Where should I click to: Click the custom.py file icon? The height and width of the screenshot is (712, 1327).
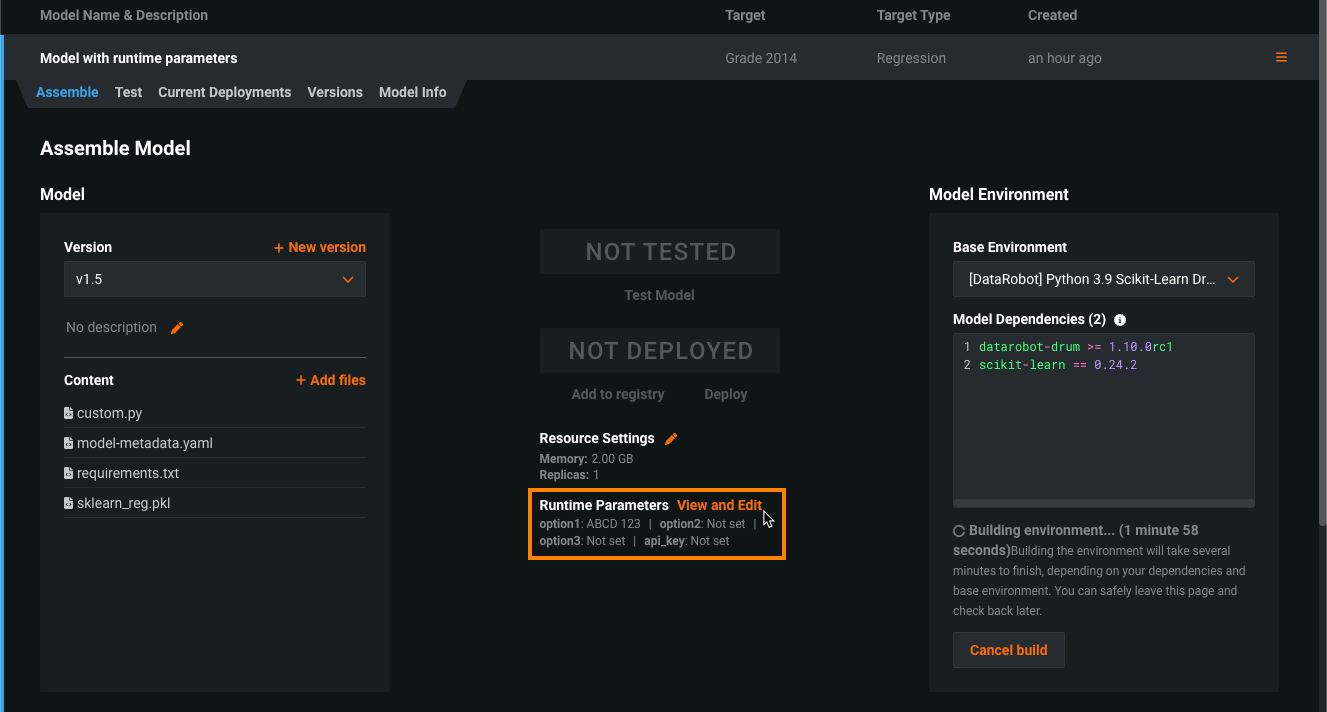[68, 413]
